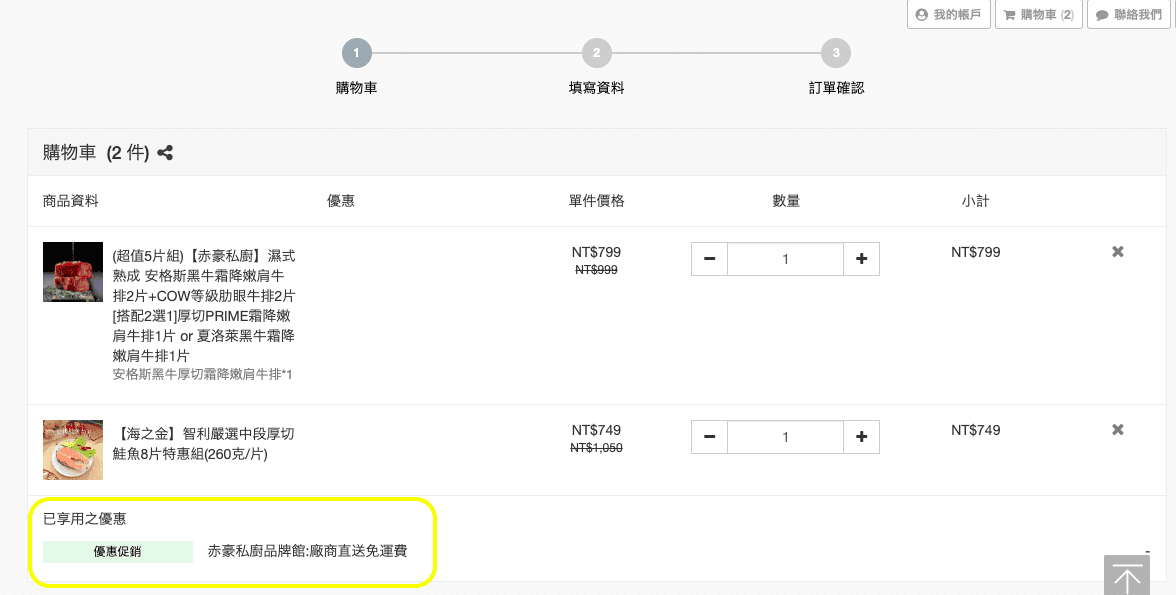
Task: Remove the salmon set from cart
Action: tap(1118, 430)
